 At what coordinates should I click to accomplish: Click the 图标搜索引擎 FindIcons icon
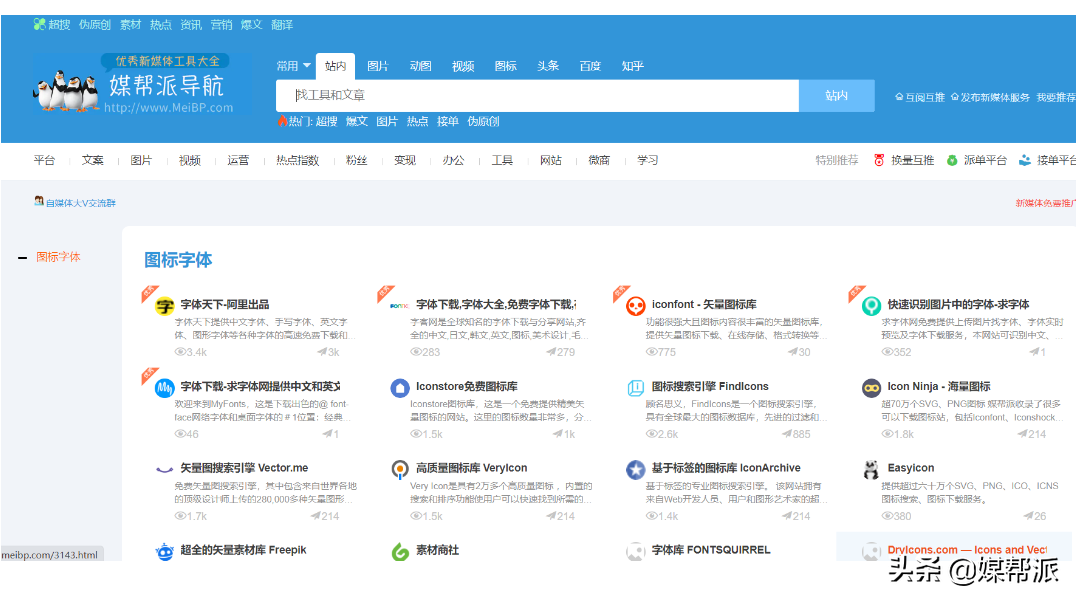tap(635, 388)
